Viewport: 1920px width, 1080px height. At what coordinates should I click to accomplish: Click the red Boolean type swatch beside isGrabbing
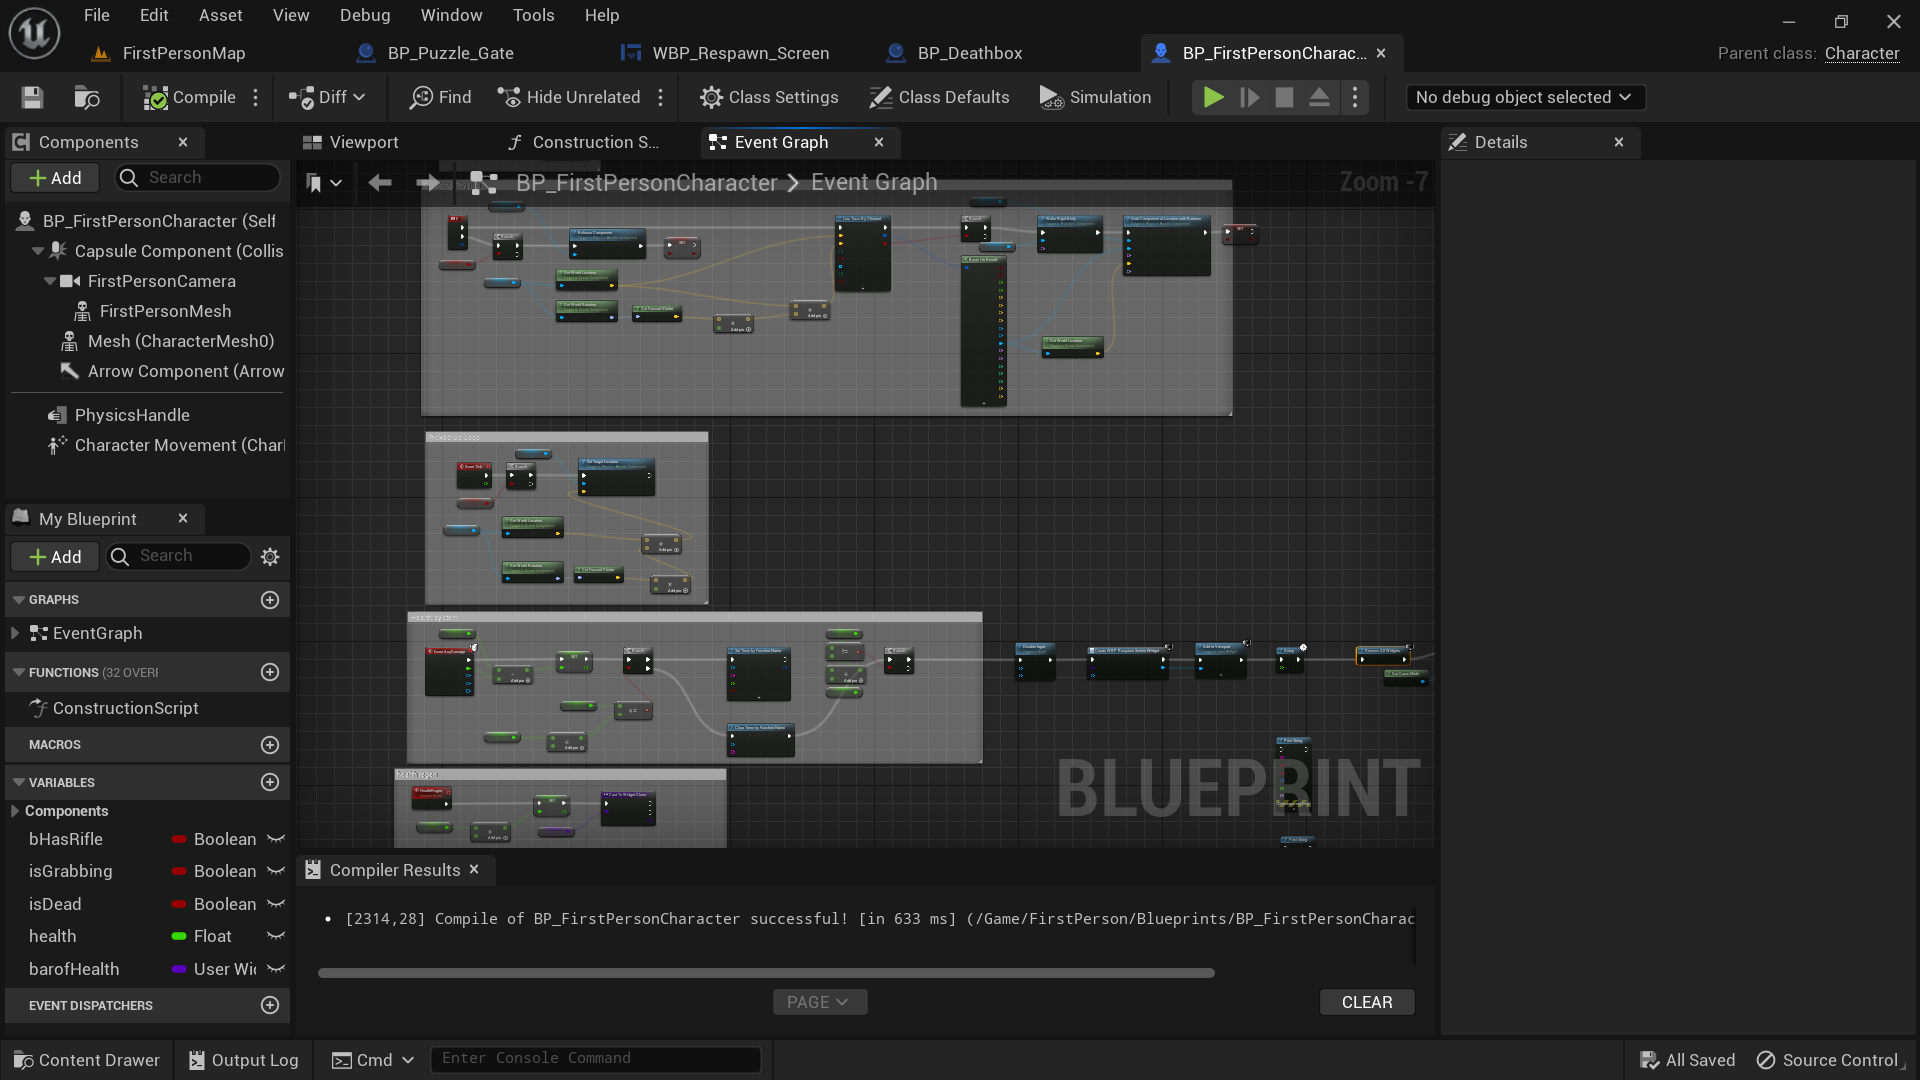click(x=180, y=871)
